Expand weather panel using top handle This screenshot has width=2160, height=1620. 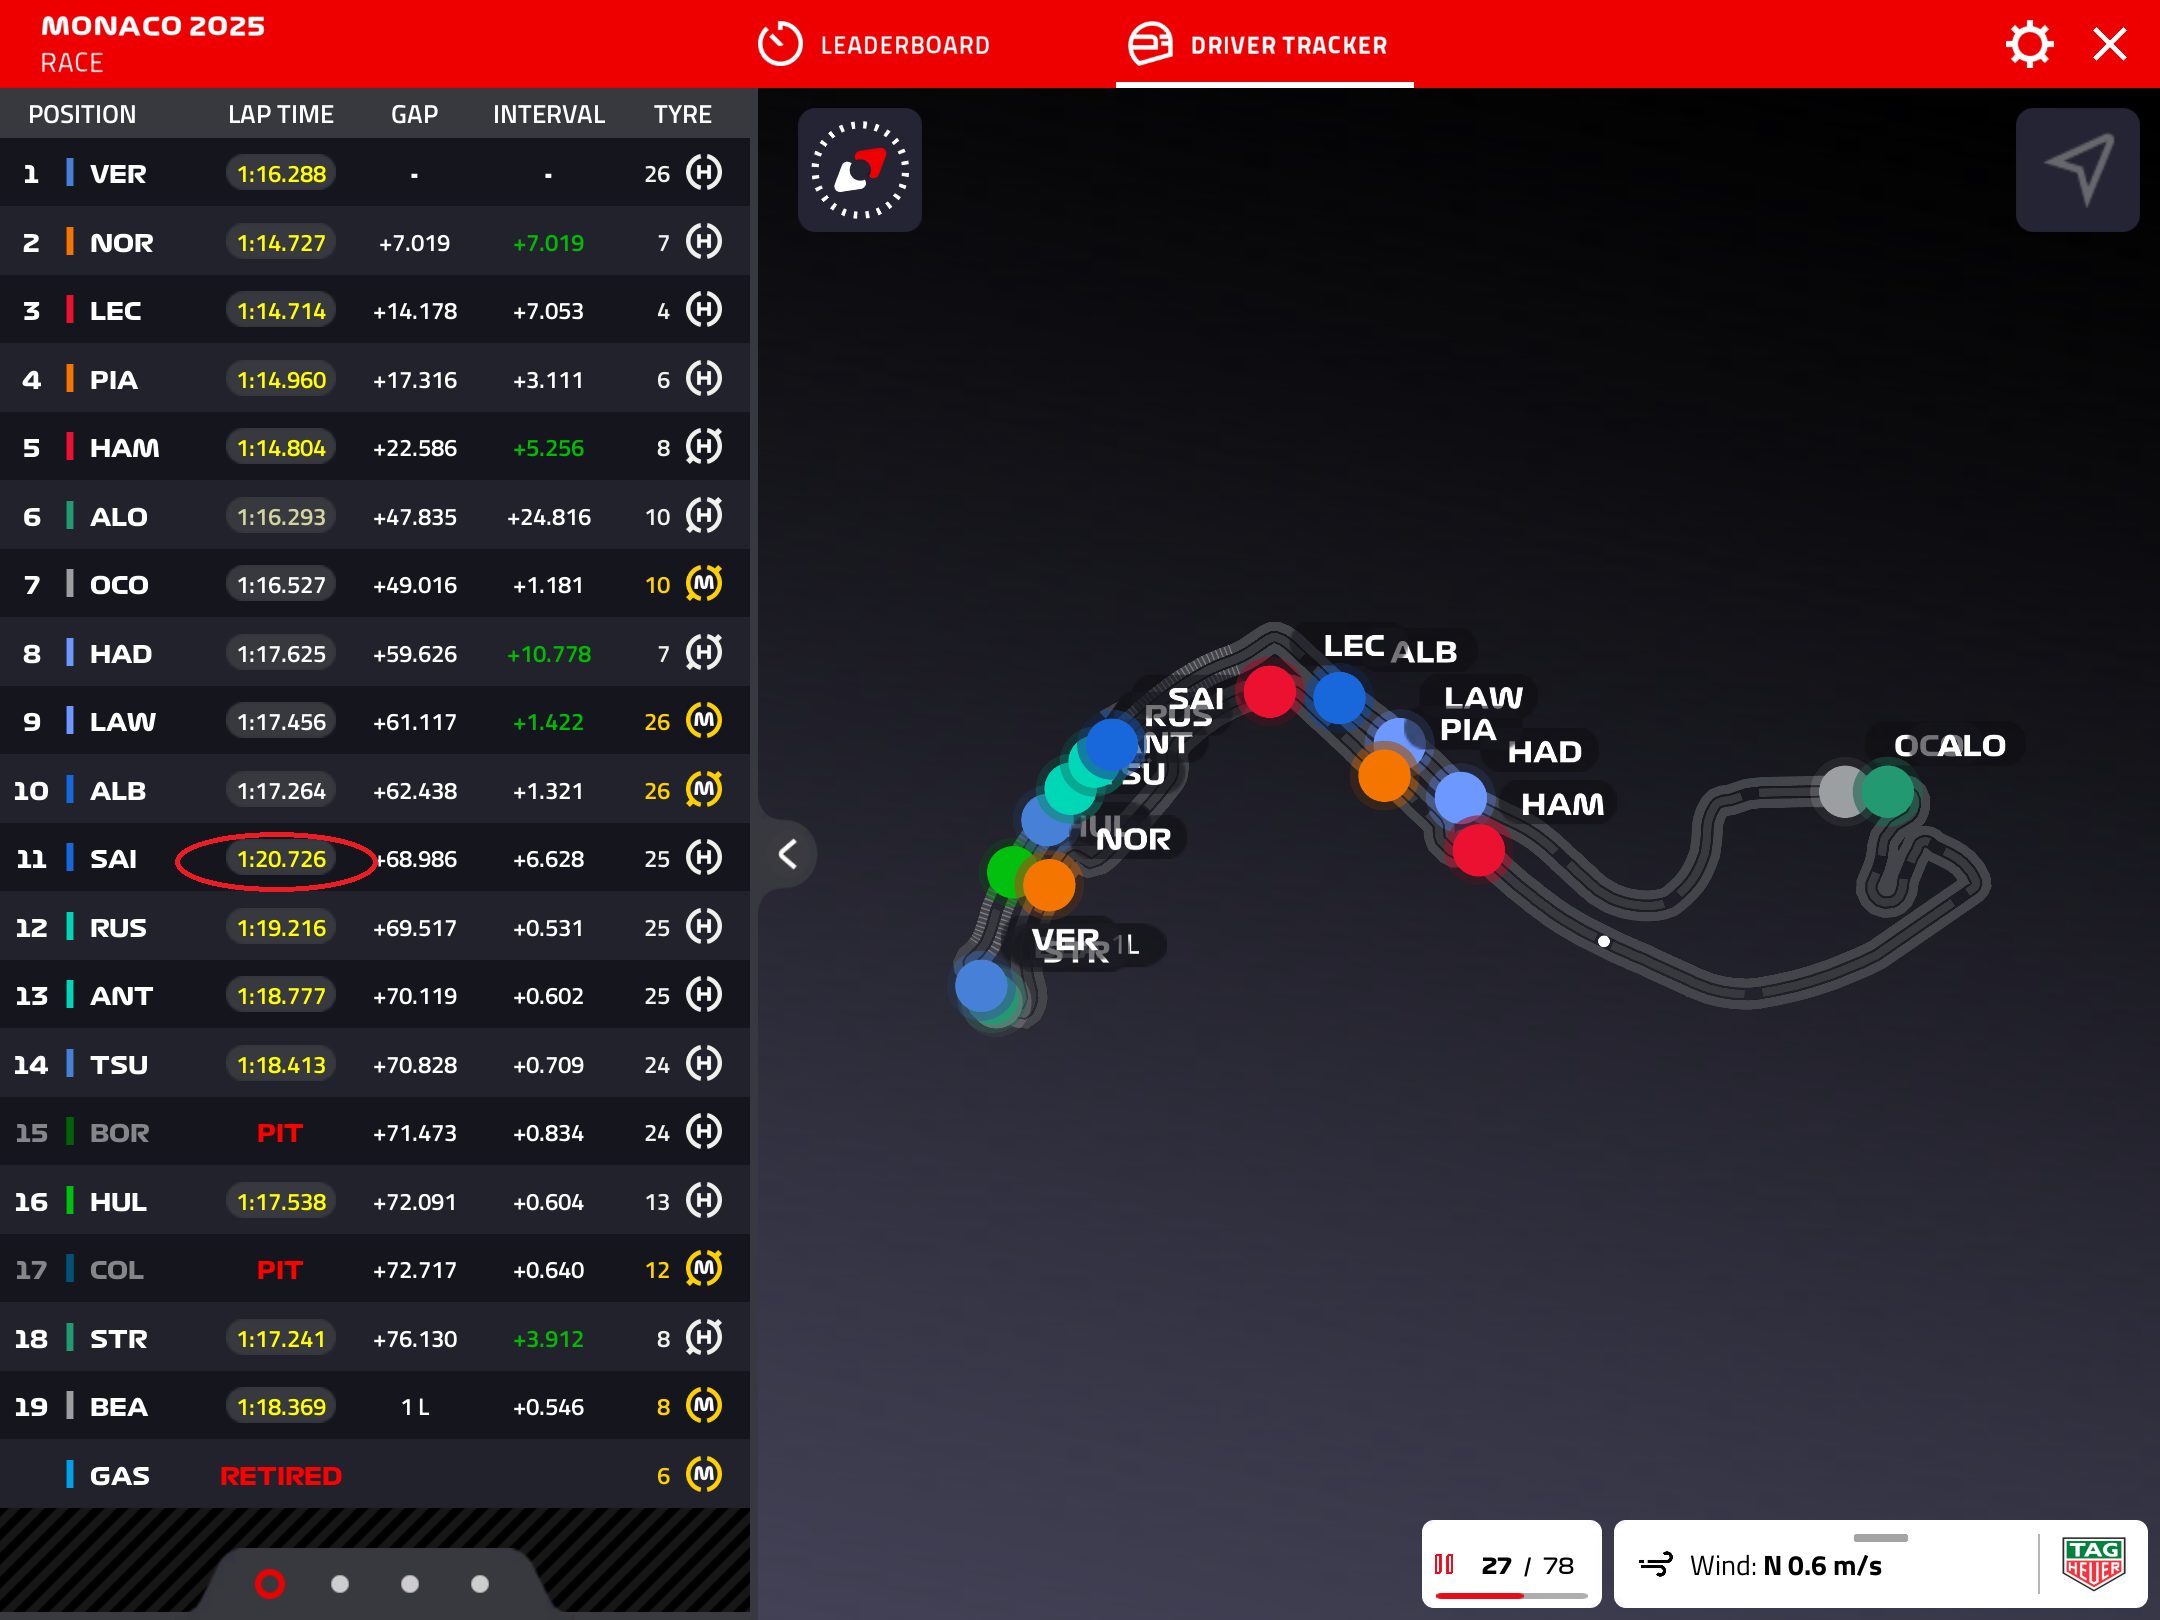click(1880, 1537)
